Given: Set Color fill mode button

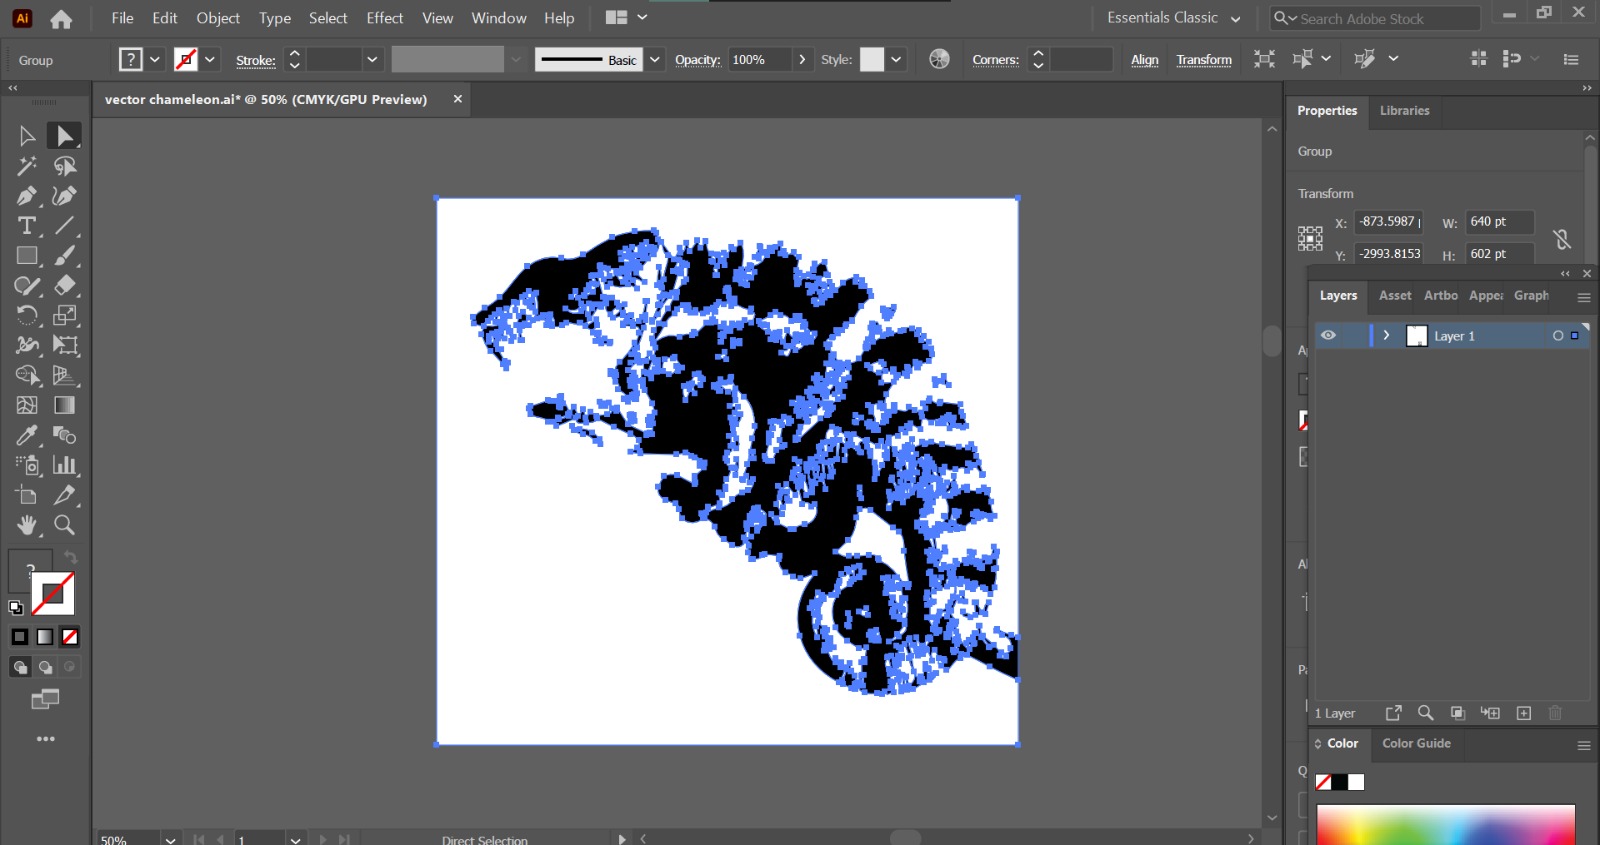Looking at the screenshot, I should (20, 637).
